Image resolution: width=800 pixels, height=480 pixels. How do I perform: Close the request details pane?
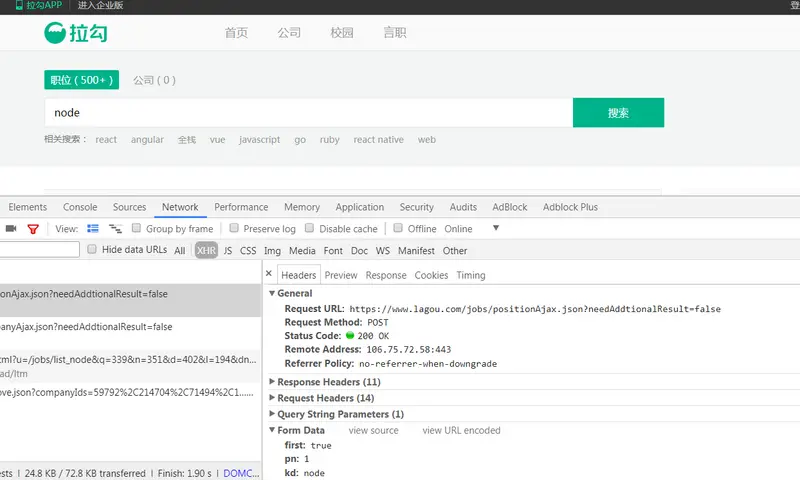269,273
